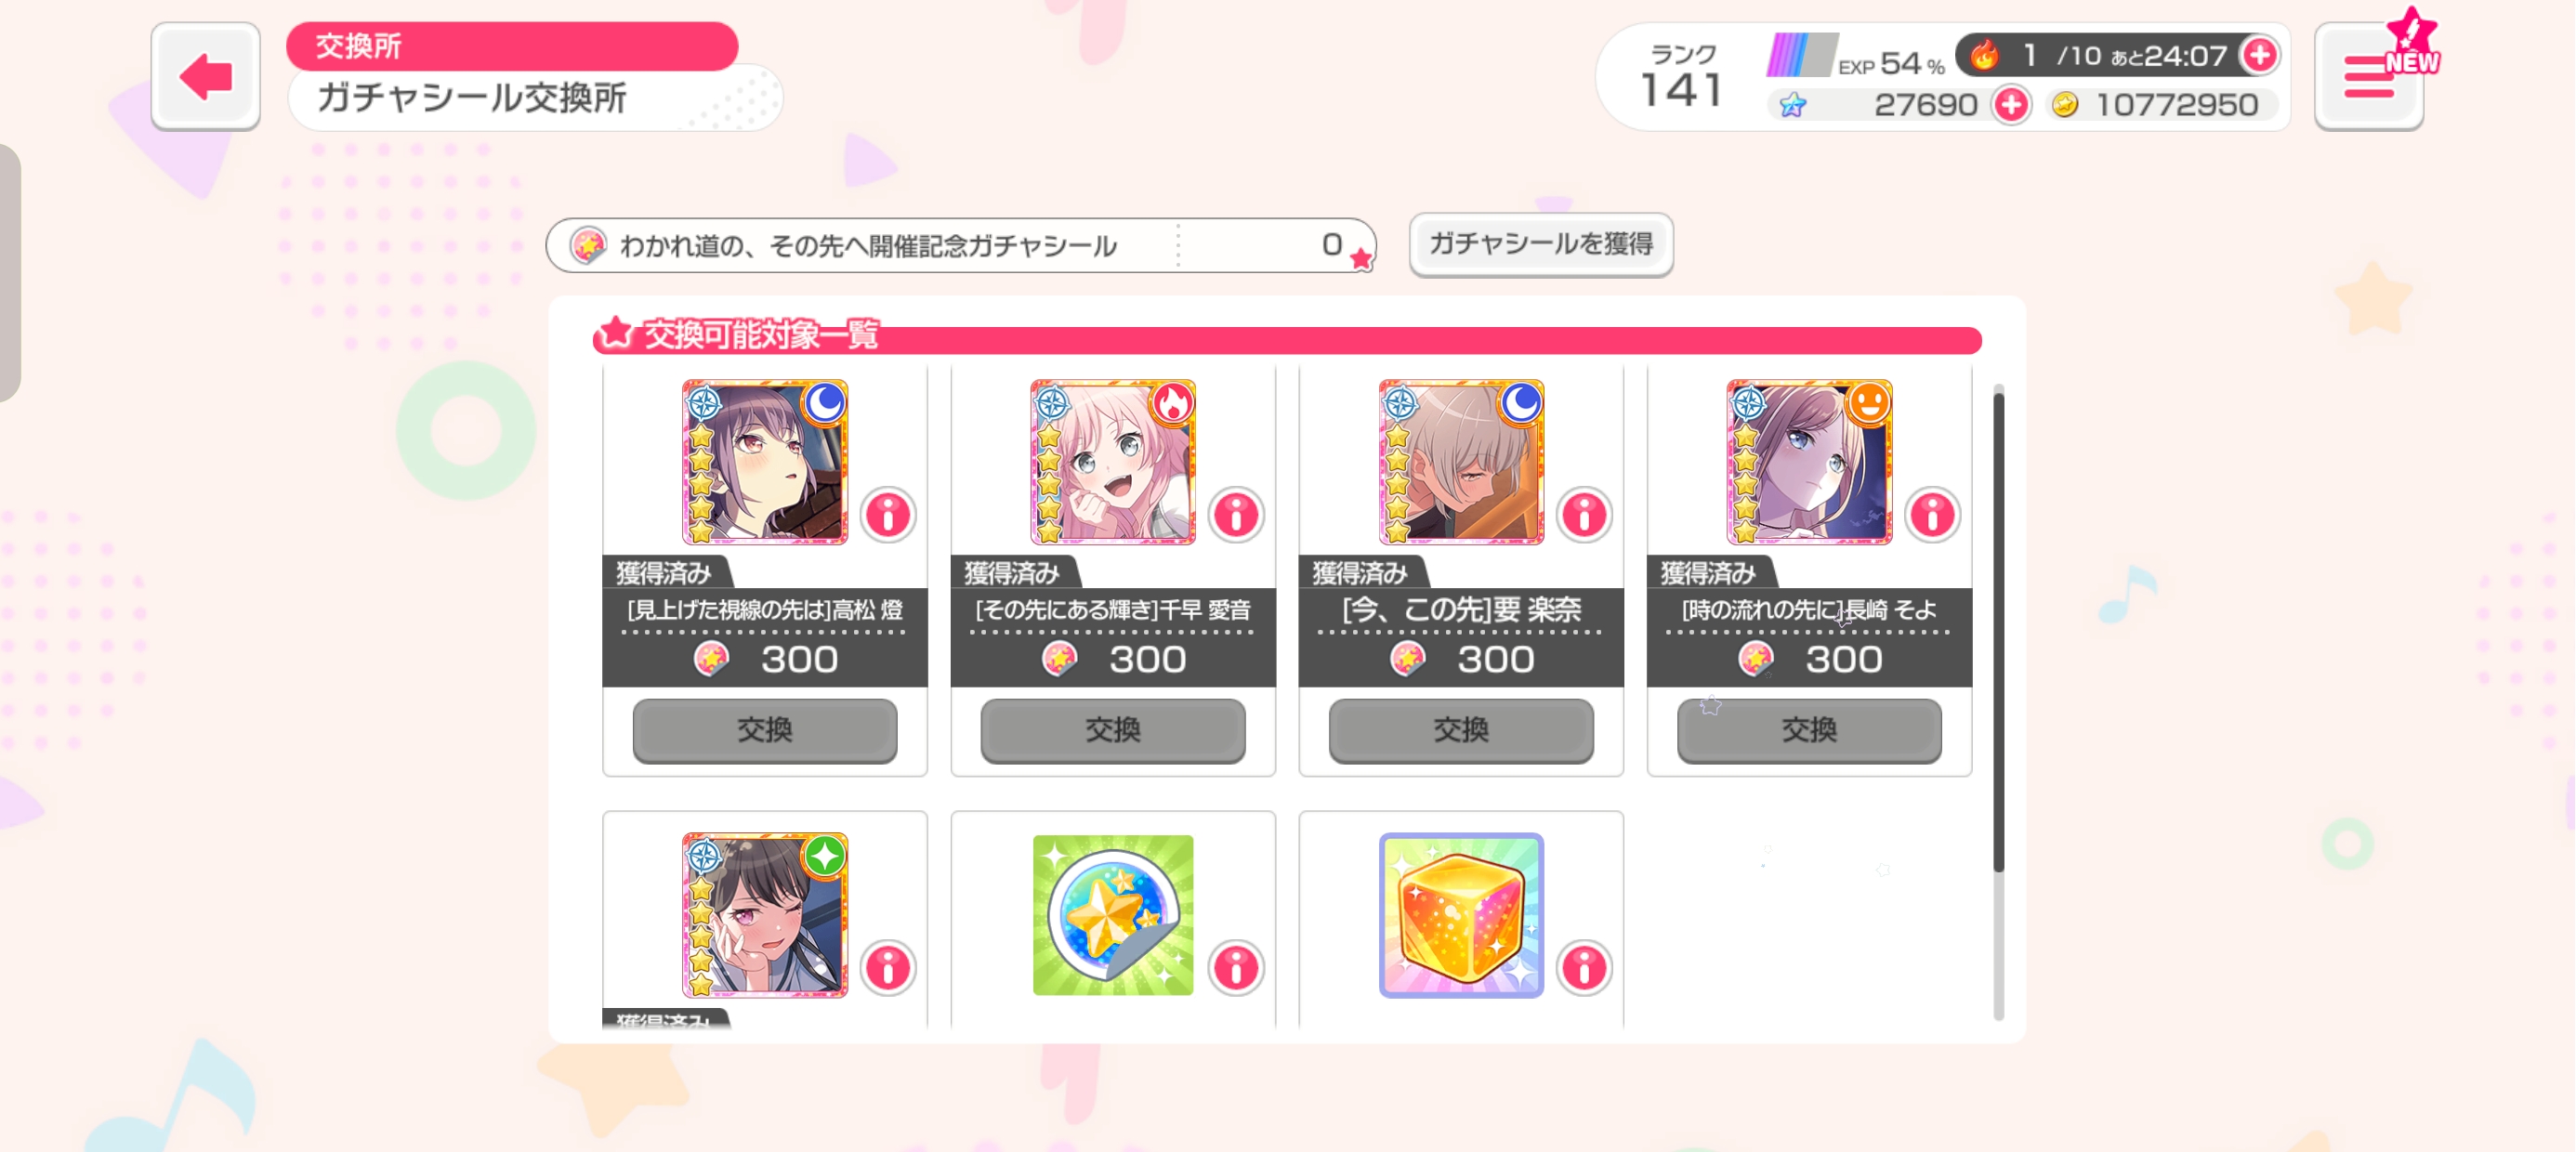Exchange for the 高松 燈 card

(765, 730)
